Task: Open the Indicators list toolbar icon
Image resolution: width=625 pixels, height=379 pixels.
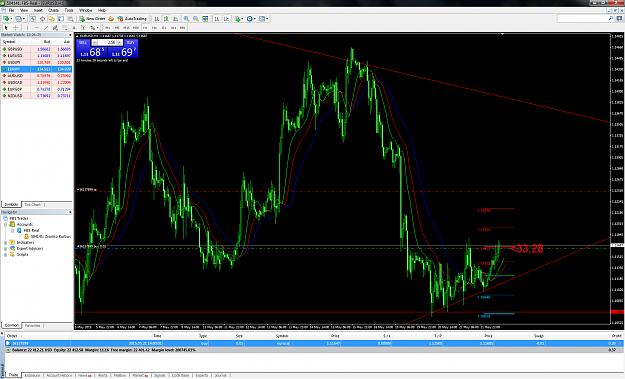Action: pyautogui.click(x=238, y=19)
